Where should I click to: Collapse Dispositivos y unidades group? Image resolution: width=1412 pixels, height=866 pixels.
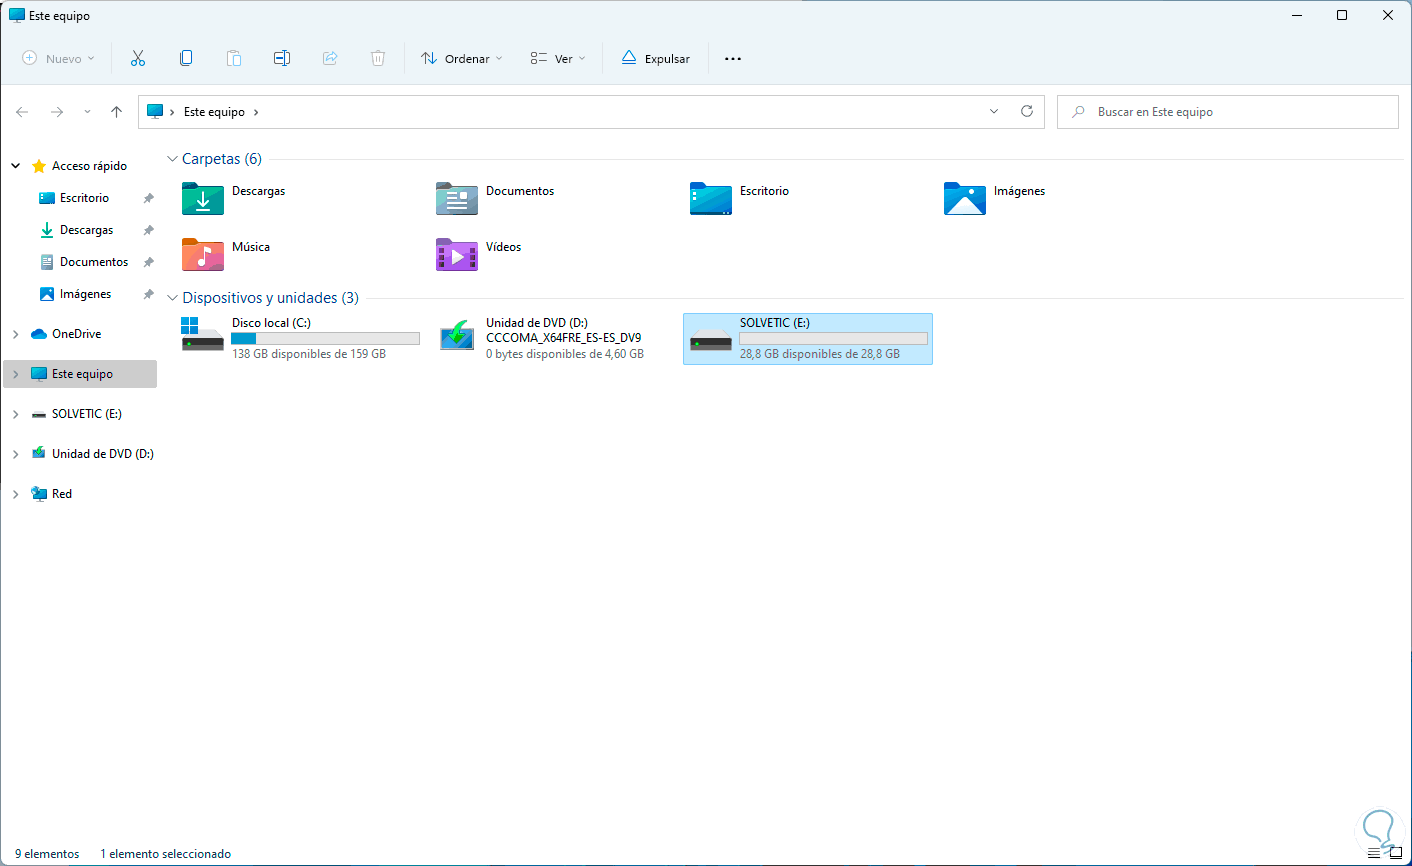coord(173,298)
